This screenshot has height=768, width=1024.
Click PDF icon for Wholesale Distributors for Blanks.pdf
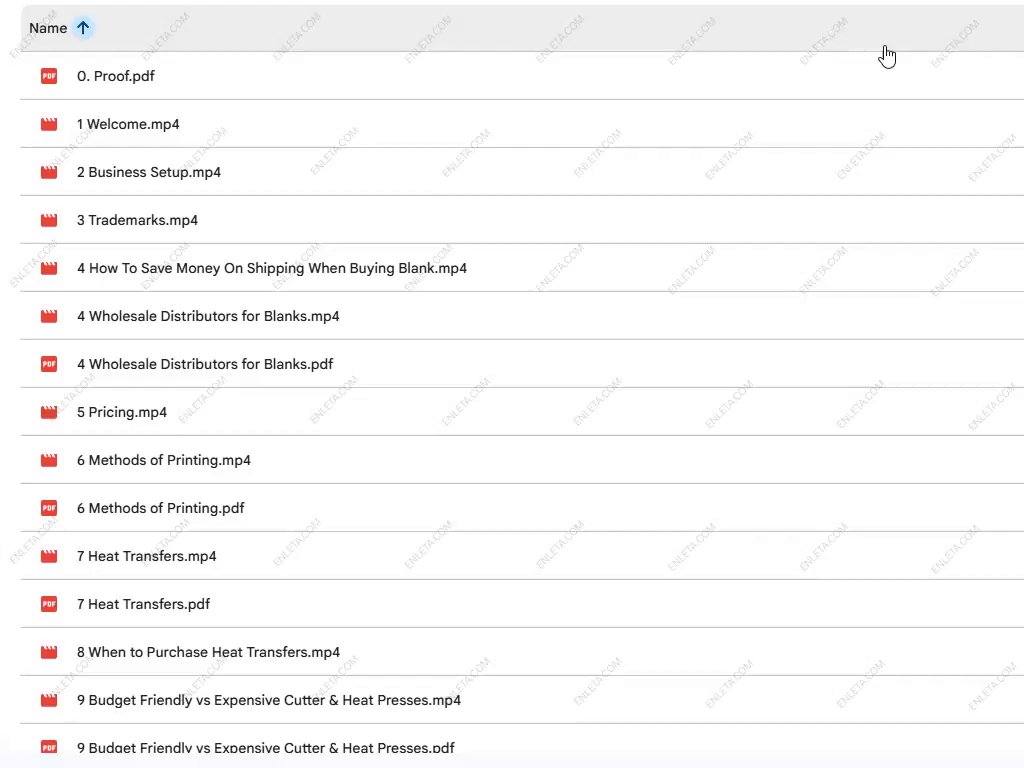click(49, 364)
